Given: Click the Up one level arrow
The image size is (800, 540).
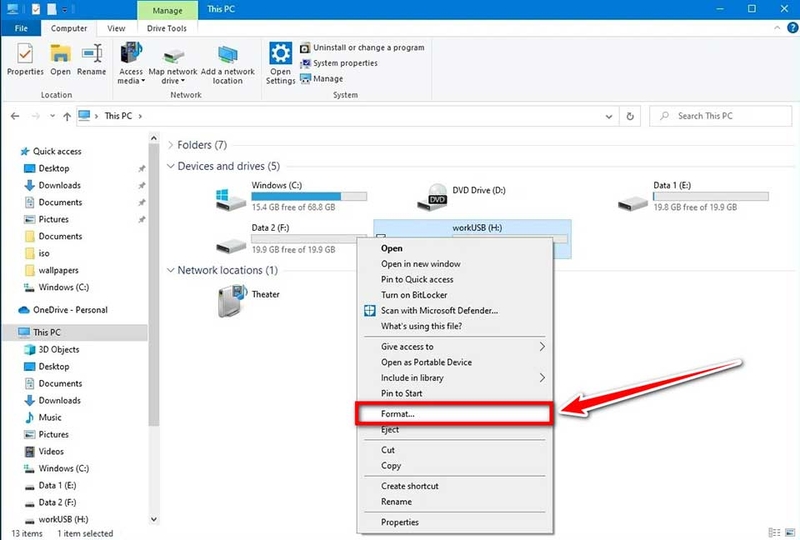Looking at the screenshot, I should 67,116.
